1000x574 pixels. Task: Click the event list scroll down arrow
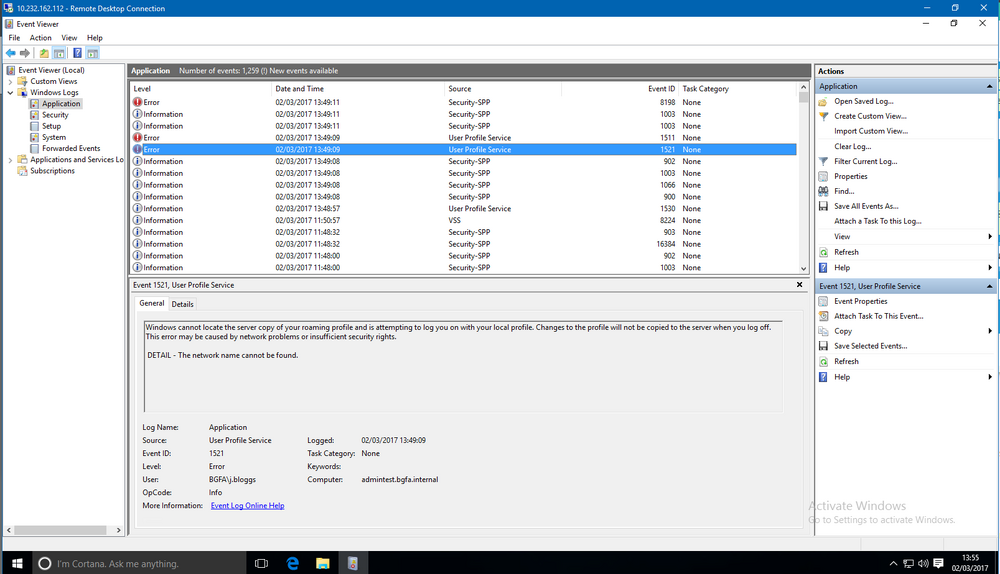click(x=803, y=269)
